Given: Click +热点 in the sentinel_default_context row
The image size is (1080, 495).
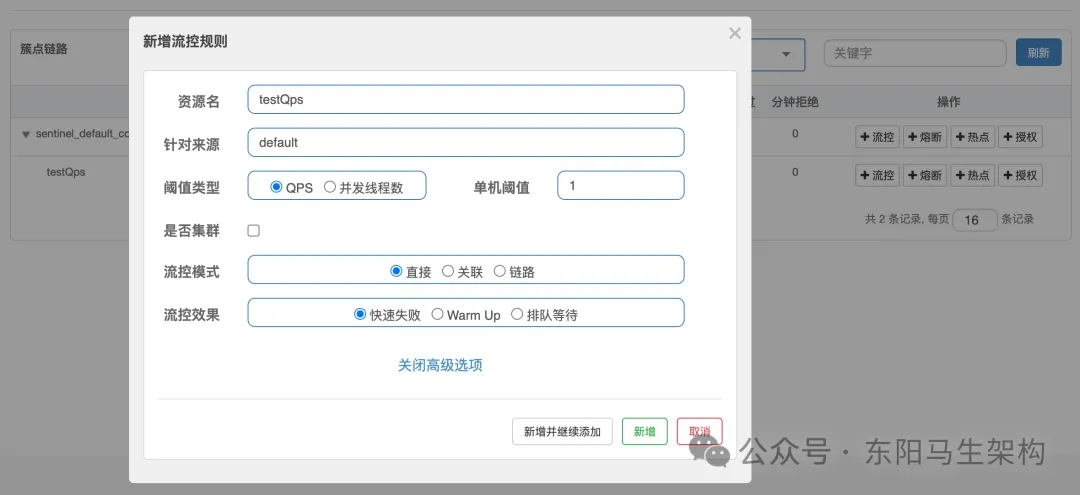Looking at the screenshot, I should [x=973, y=137].
